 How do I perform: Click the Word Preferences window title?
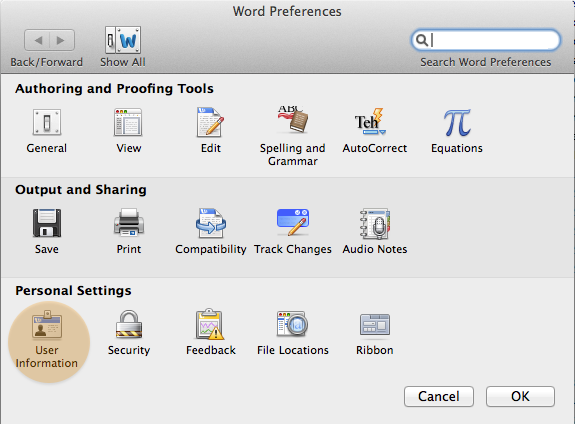pos(287,11)
